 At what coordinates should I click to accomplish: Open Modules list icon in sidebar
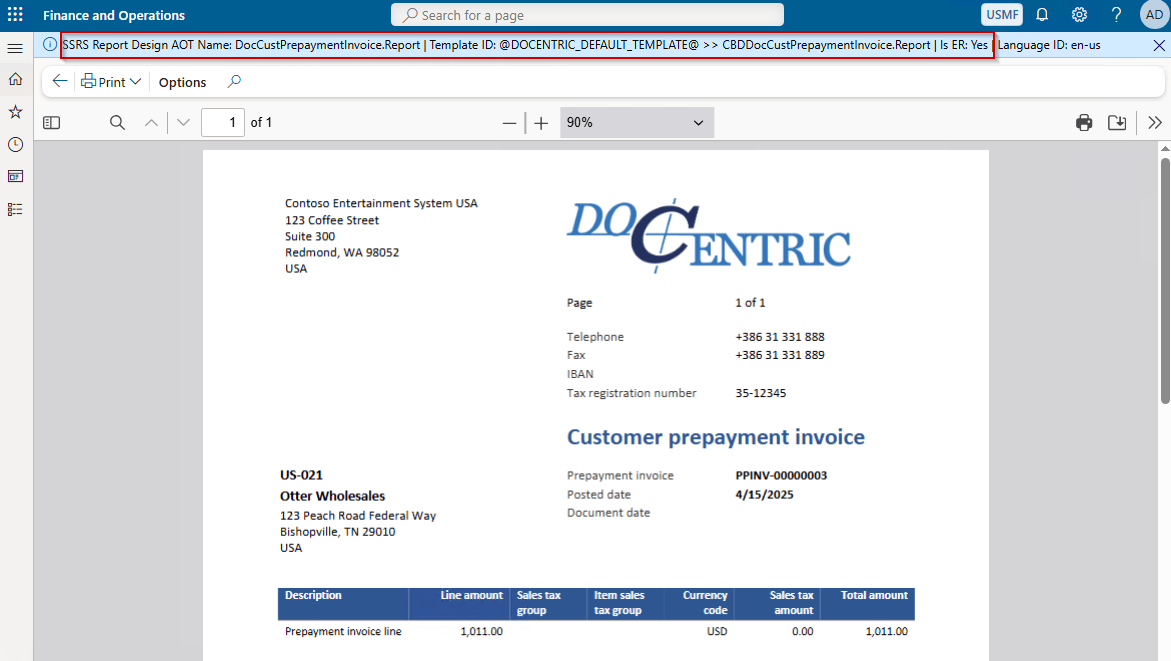pos(15,209)
